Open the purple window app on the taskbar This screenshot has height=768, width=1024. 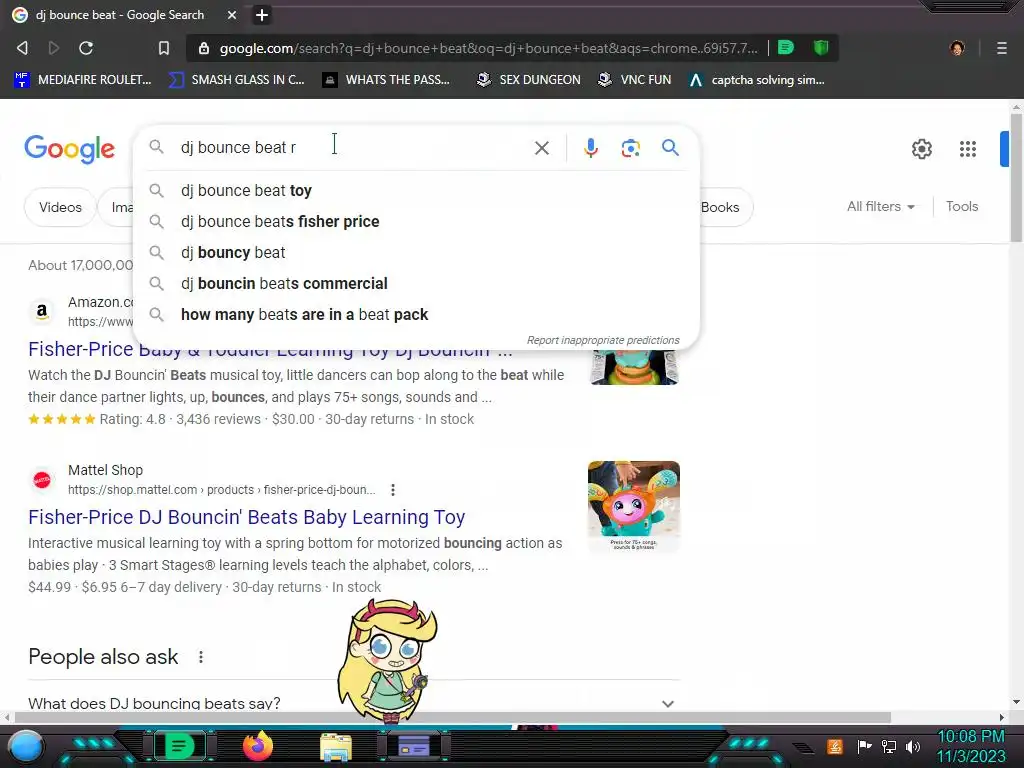coord(413,746)
